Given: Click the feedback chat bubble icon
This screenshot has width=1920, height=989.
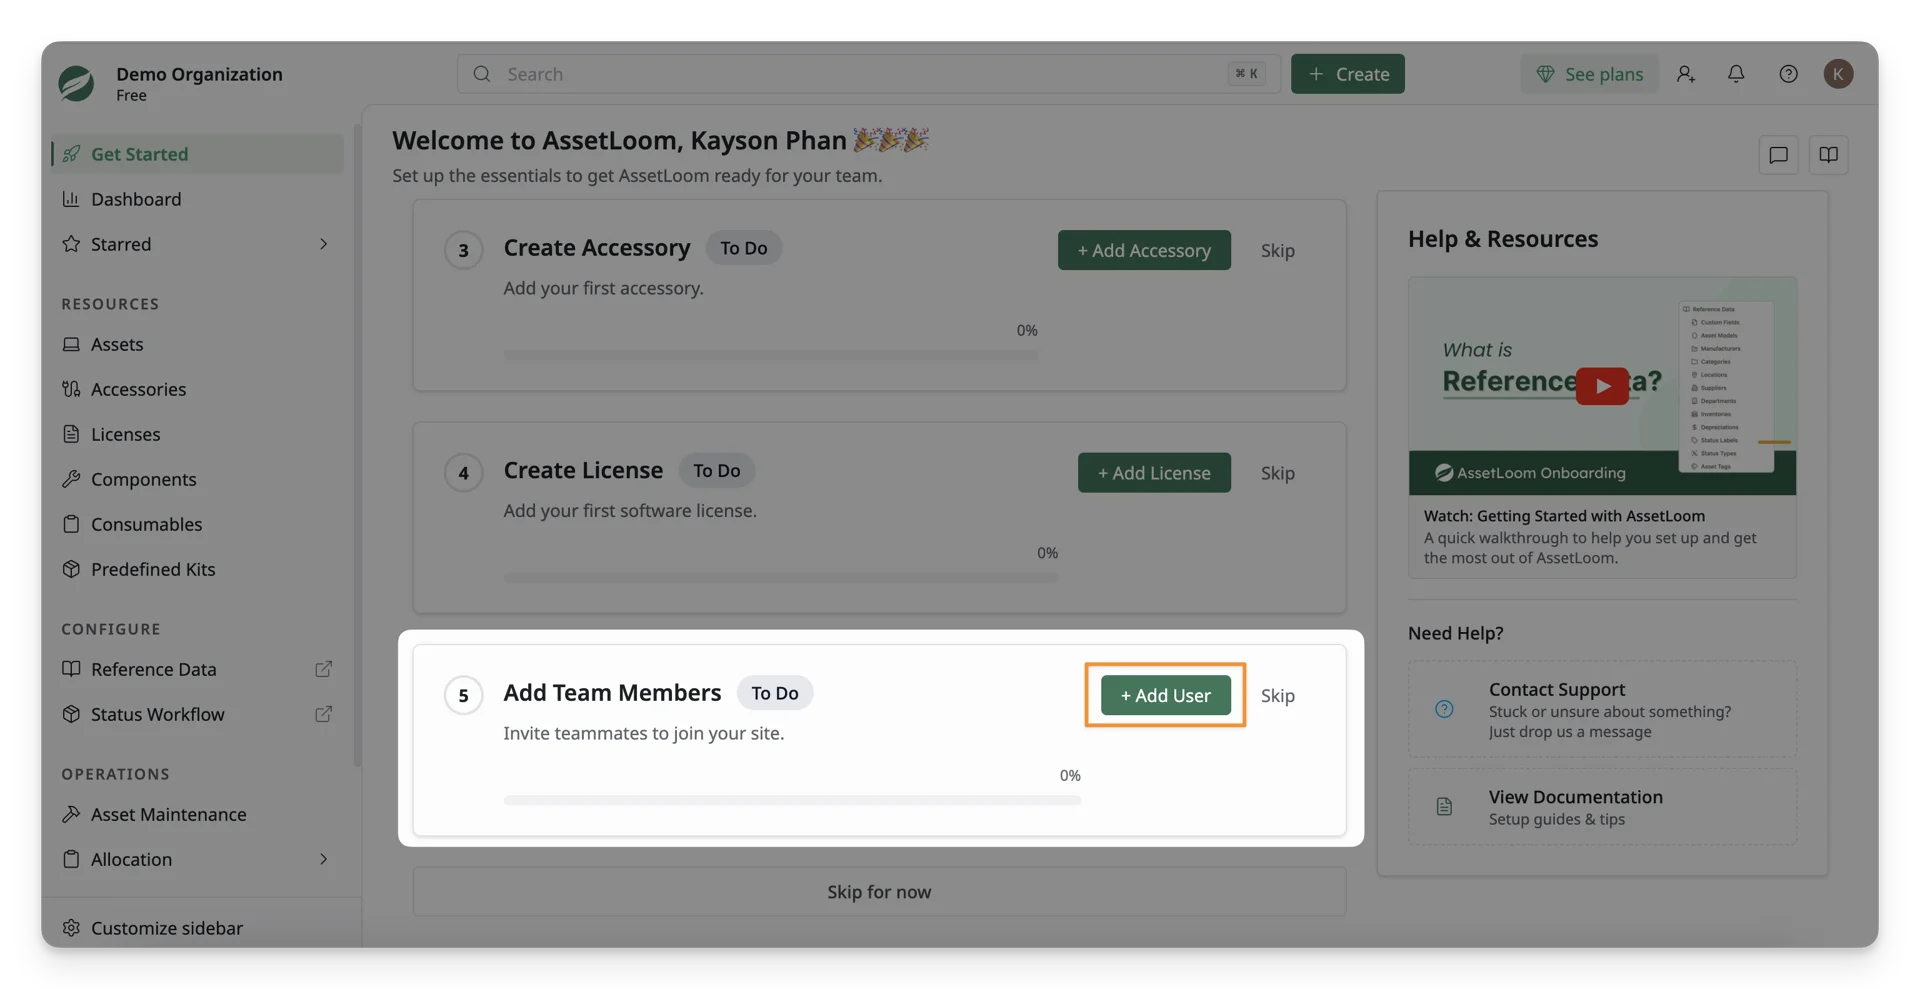Looking at the screenshot, I should pos(1778,155).
